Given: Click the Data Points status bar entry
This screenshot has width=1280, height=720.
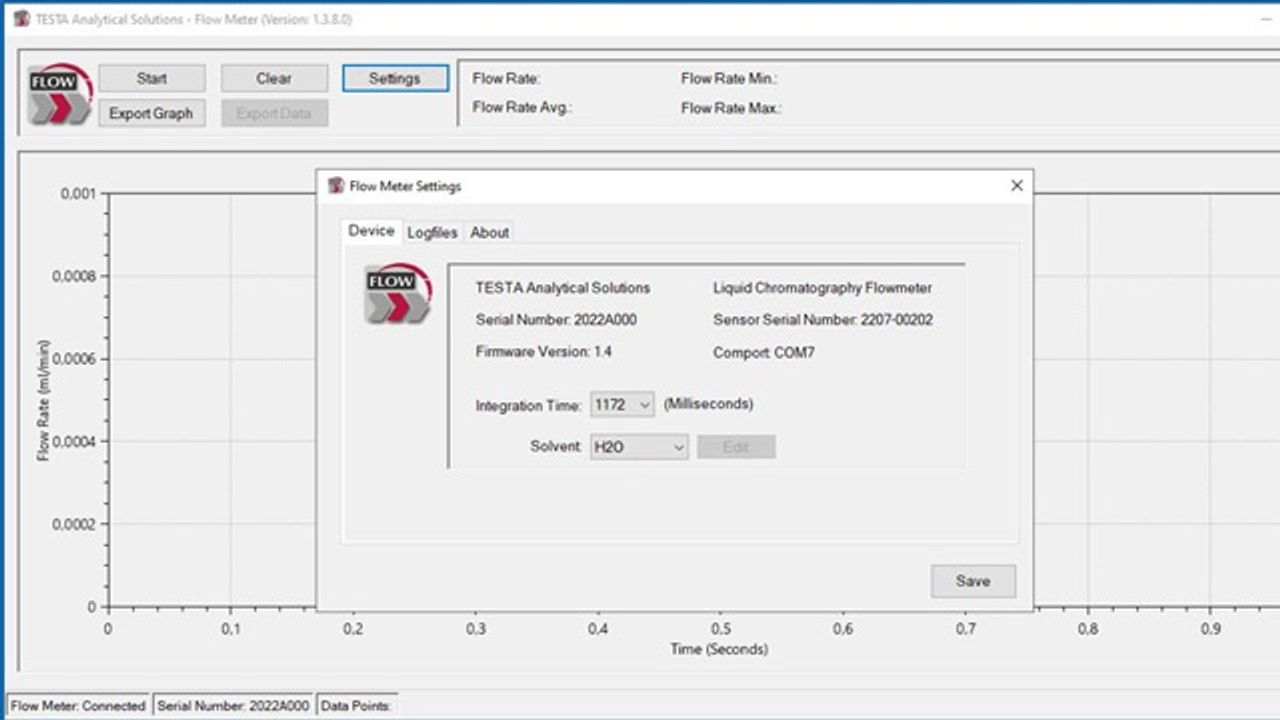Looking at the screenshot, I should click(357, 705).
